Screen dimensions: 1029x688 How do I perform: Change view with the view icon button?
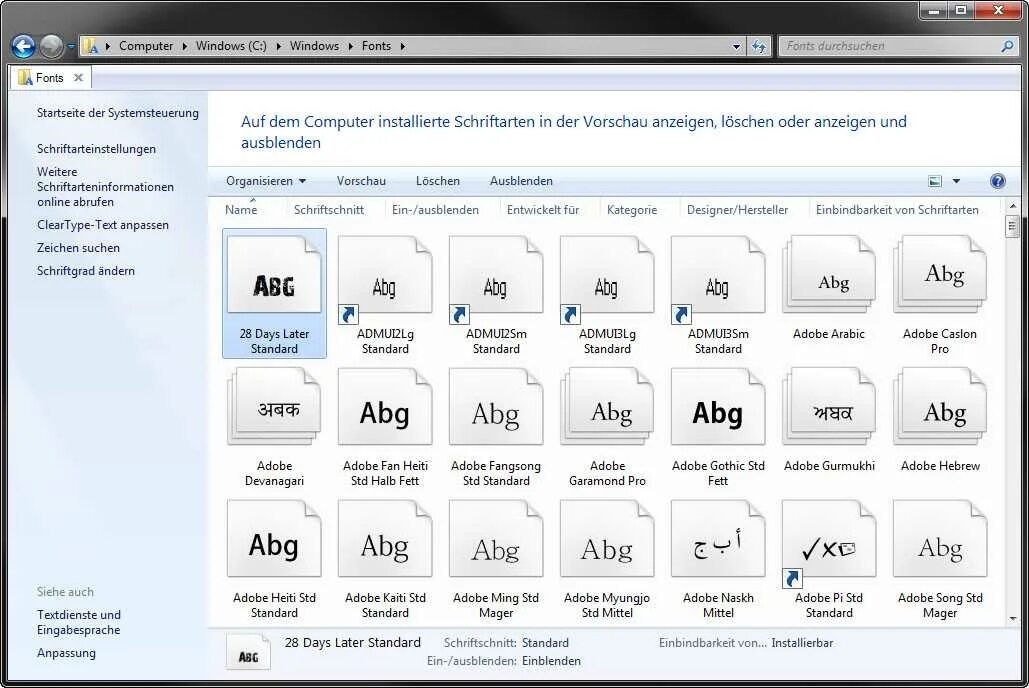[935, 181]
